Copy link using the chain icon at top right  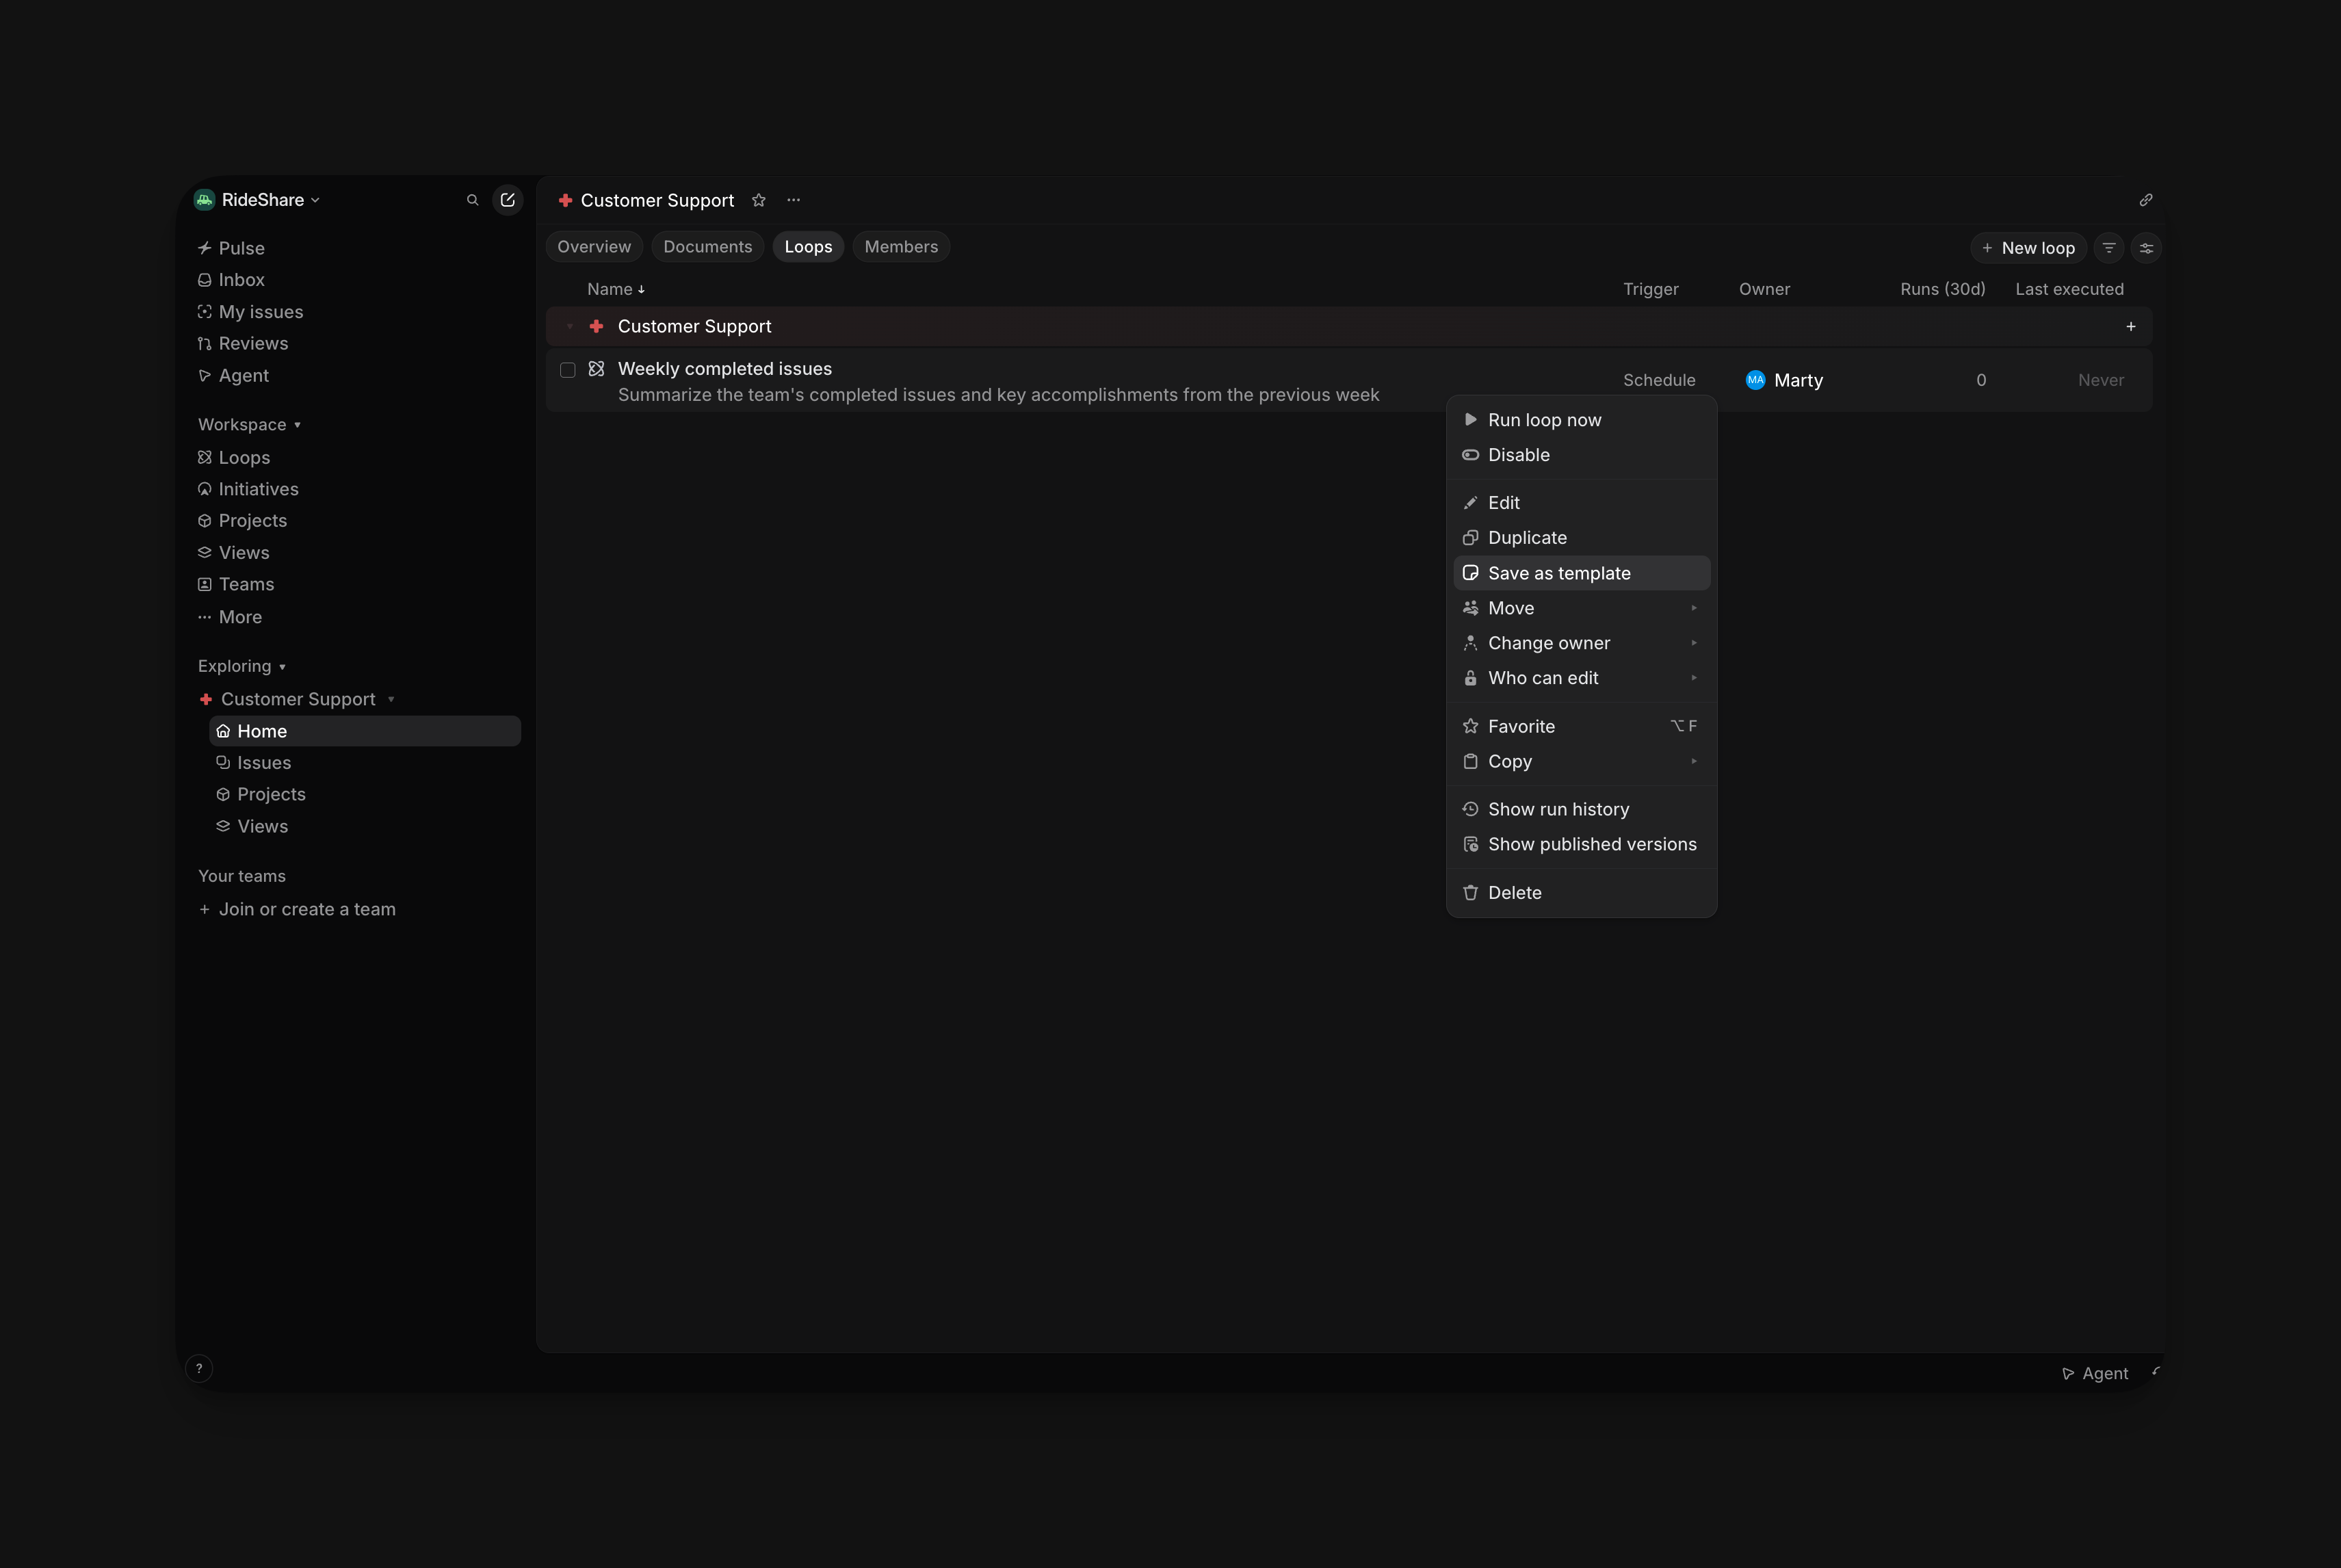coord(2146,200)
